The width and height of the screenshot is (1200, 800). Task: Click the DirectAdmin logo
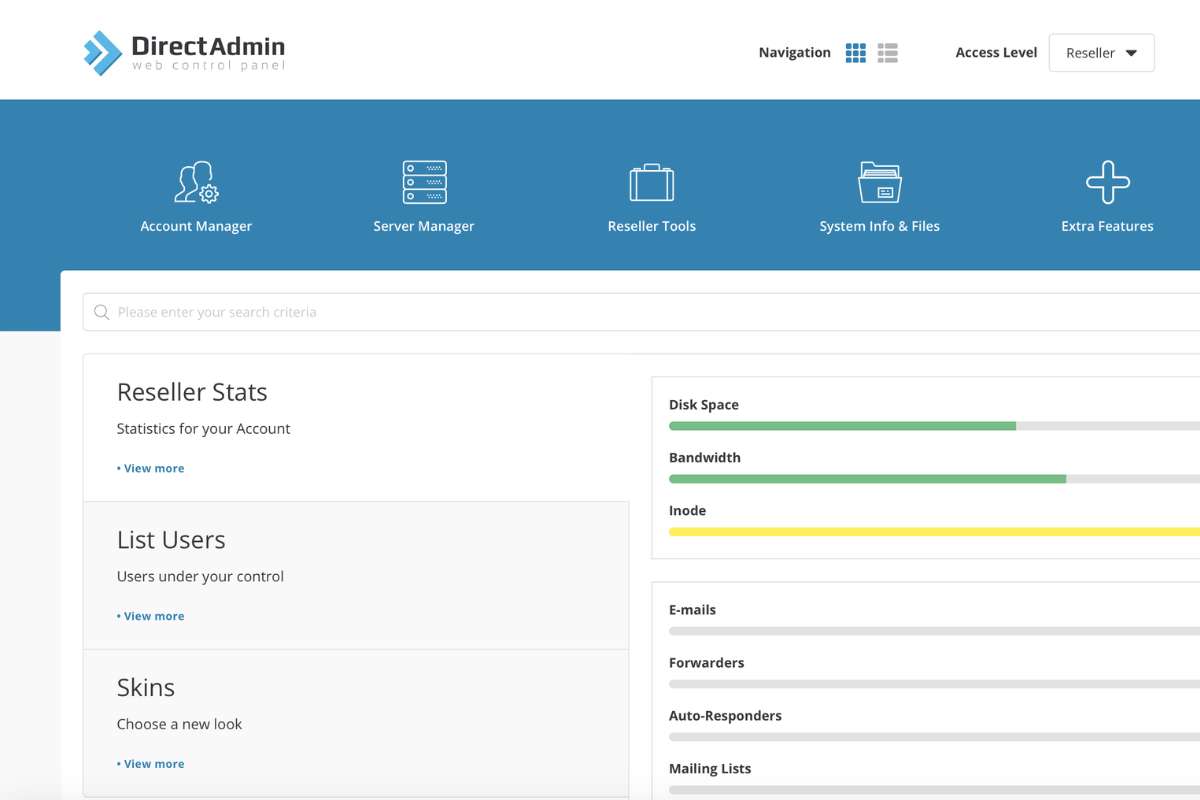(x=183, y=49)
